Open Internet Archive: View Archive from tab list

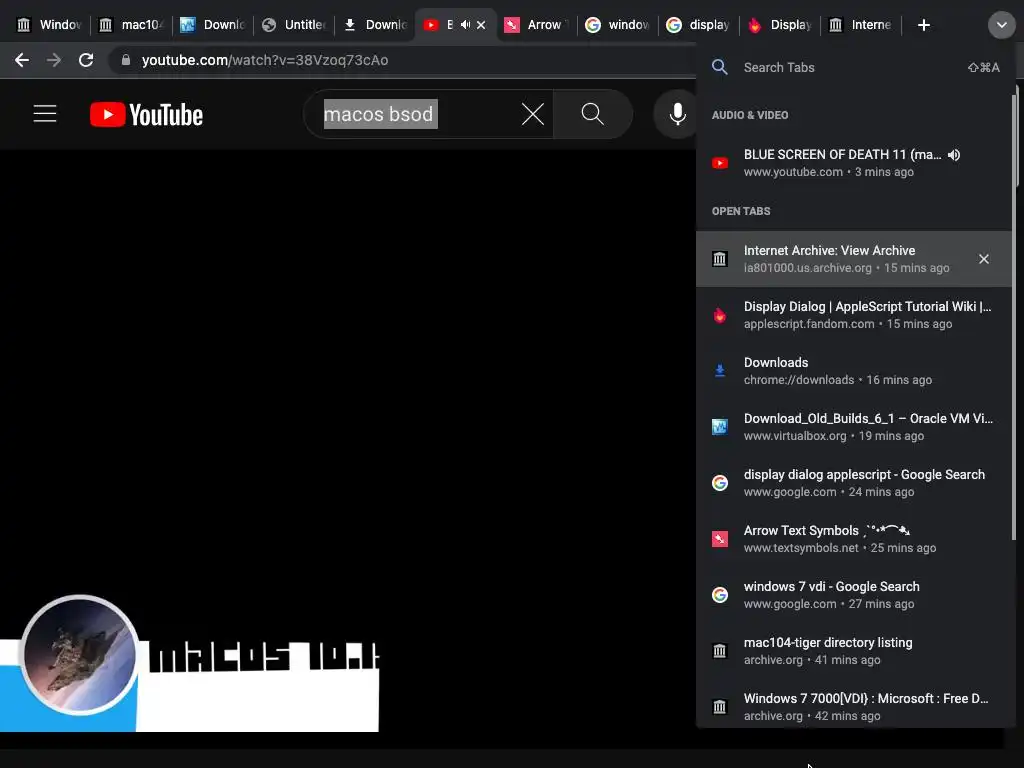coord(854,259)
